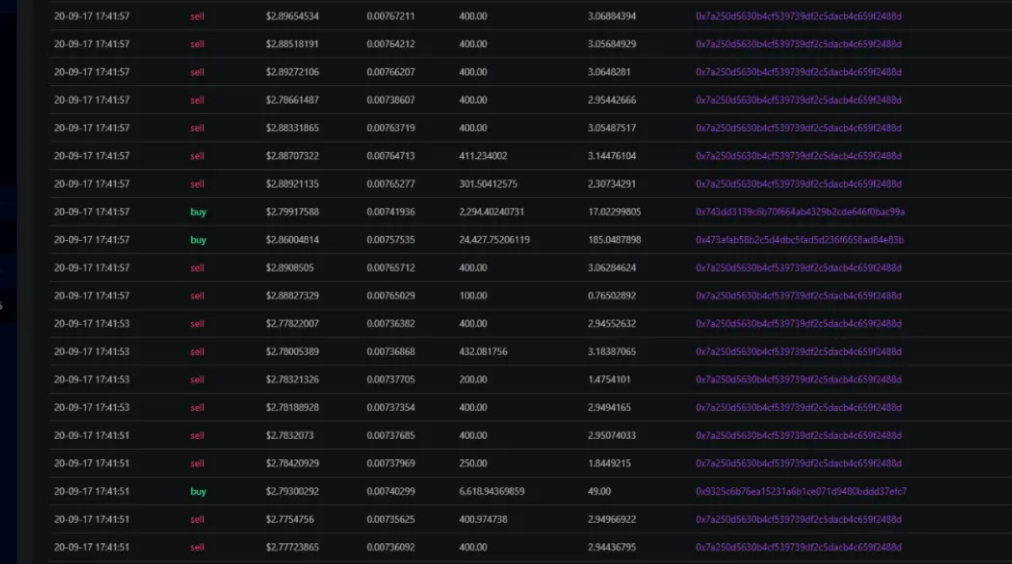Viewport: 1012px width, 564px height.
Task: Open address link in the $2.78661487 sell row
Action: [x=798, y=100]
